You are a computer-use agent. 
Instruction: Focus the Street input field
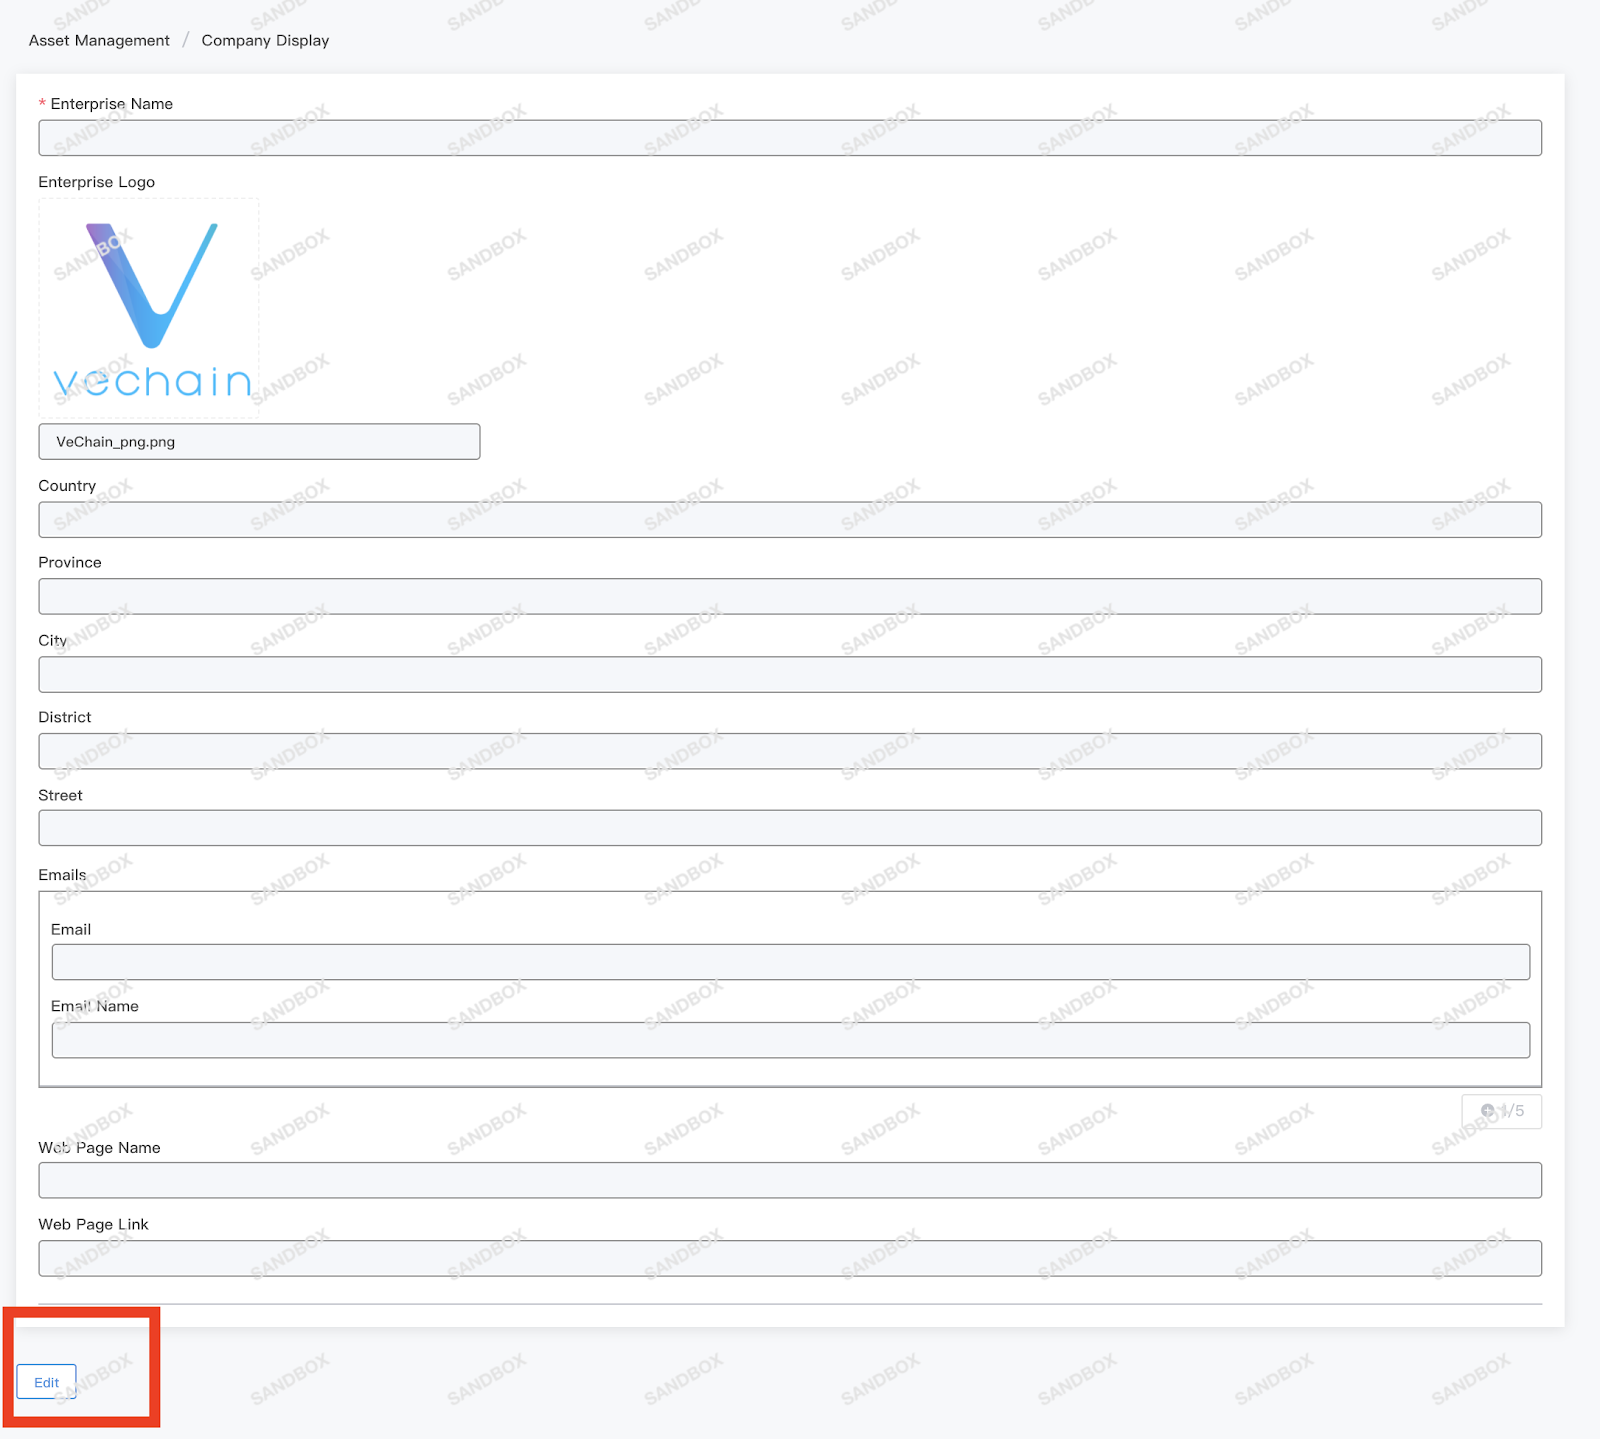coord(790,828)
